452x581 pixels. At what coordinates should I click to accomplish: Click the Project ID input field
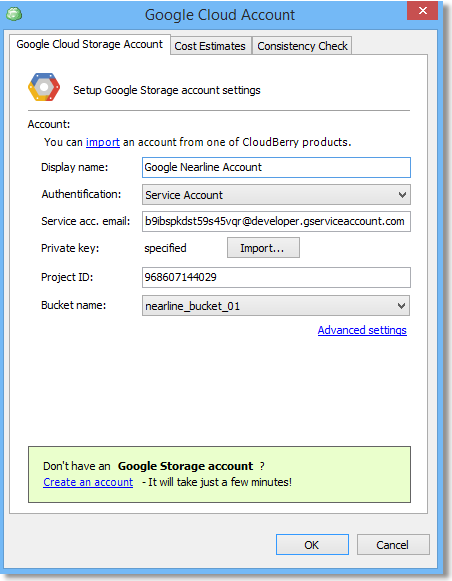tap(276, 277)
